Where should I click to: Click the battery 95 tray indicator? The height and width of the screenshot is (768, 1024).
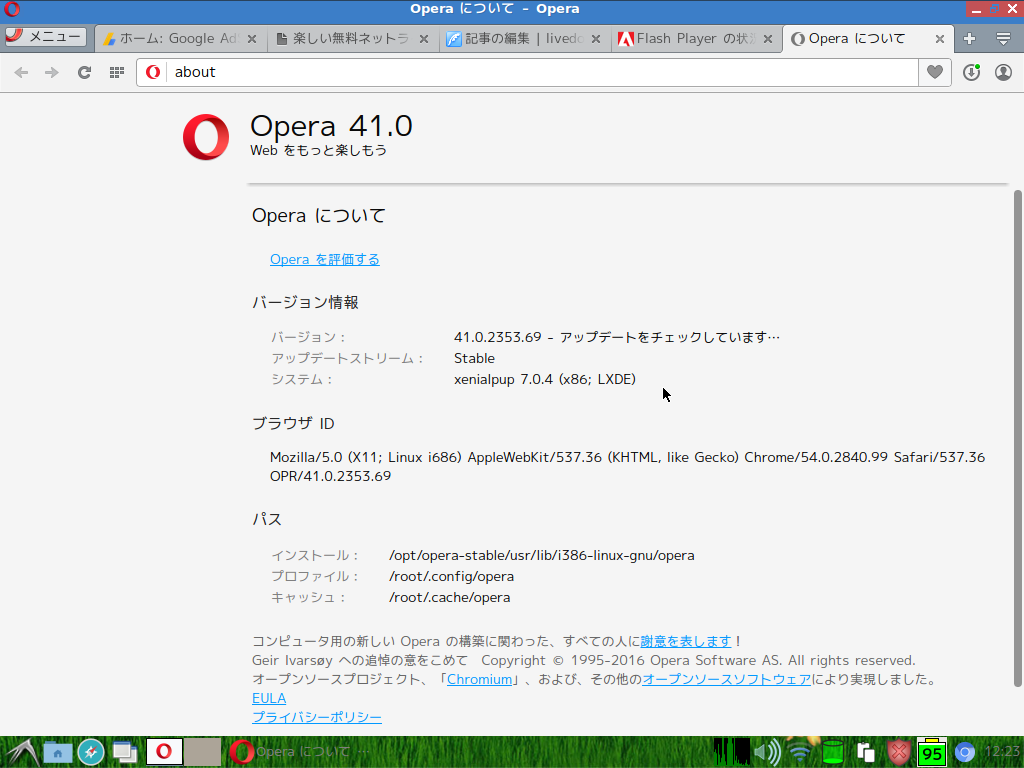(x=932, y=752)
